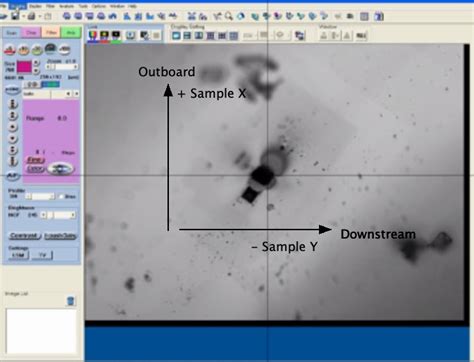Click the RGB color channel icon in the Look group
Image resolution: width=474 pixels, height=362 pixels.
pos(92,35)
